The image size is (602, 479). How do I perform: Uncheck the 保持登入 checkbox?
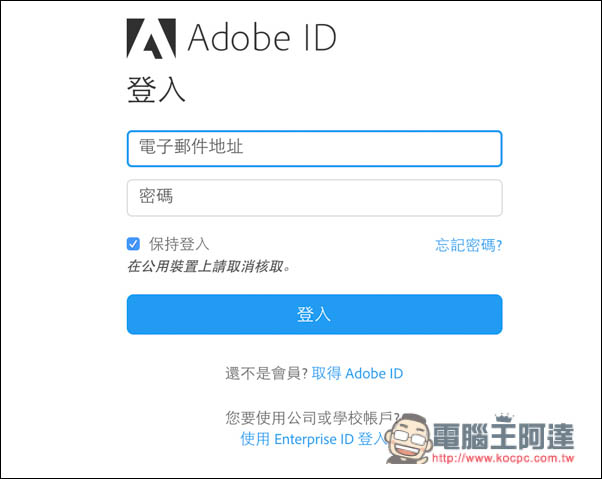point(133,244)
